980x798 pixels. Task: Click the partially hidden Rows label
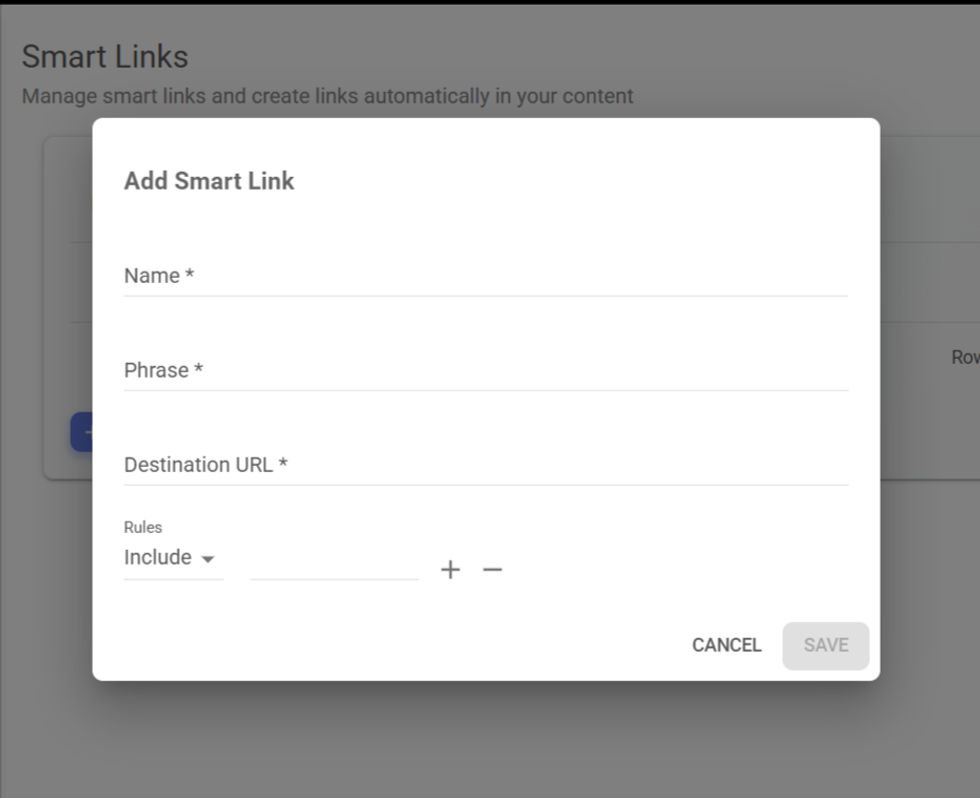tap(964, 357)
